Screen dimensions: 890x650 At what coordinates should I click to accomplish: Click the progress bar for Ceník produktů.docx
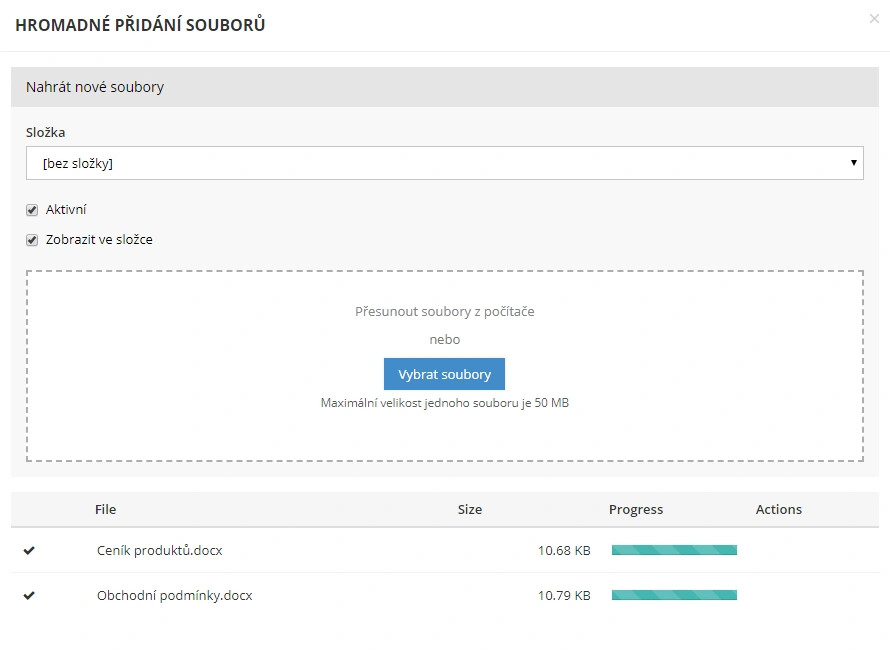pyautogui.click(x=674, y=550)
